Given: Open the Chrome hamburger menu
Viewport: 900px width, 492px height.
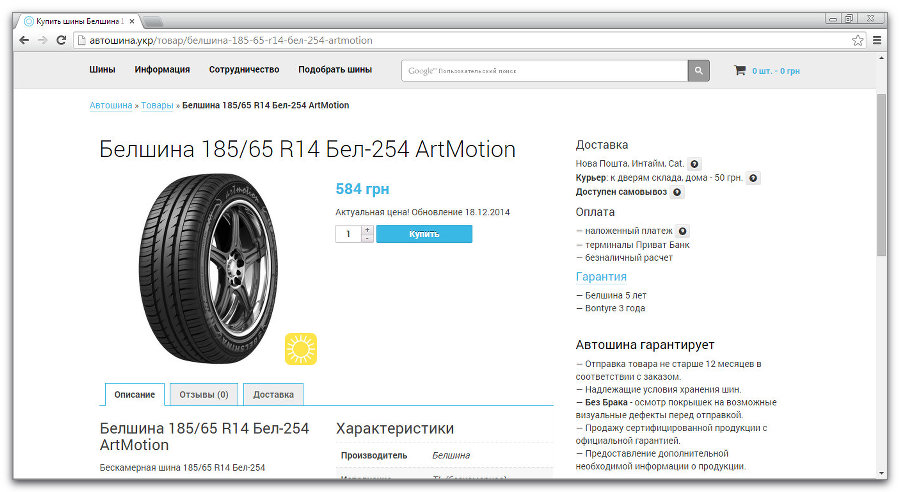Looking at the screenshot, I should tap(877, 40).
